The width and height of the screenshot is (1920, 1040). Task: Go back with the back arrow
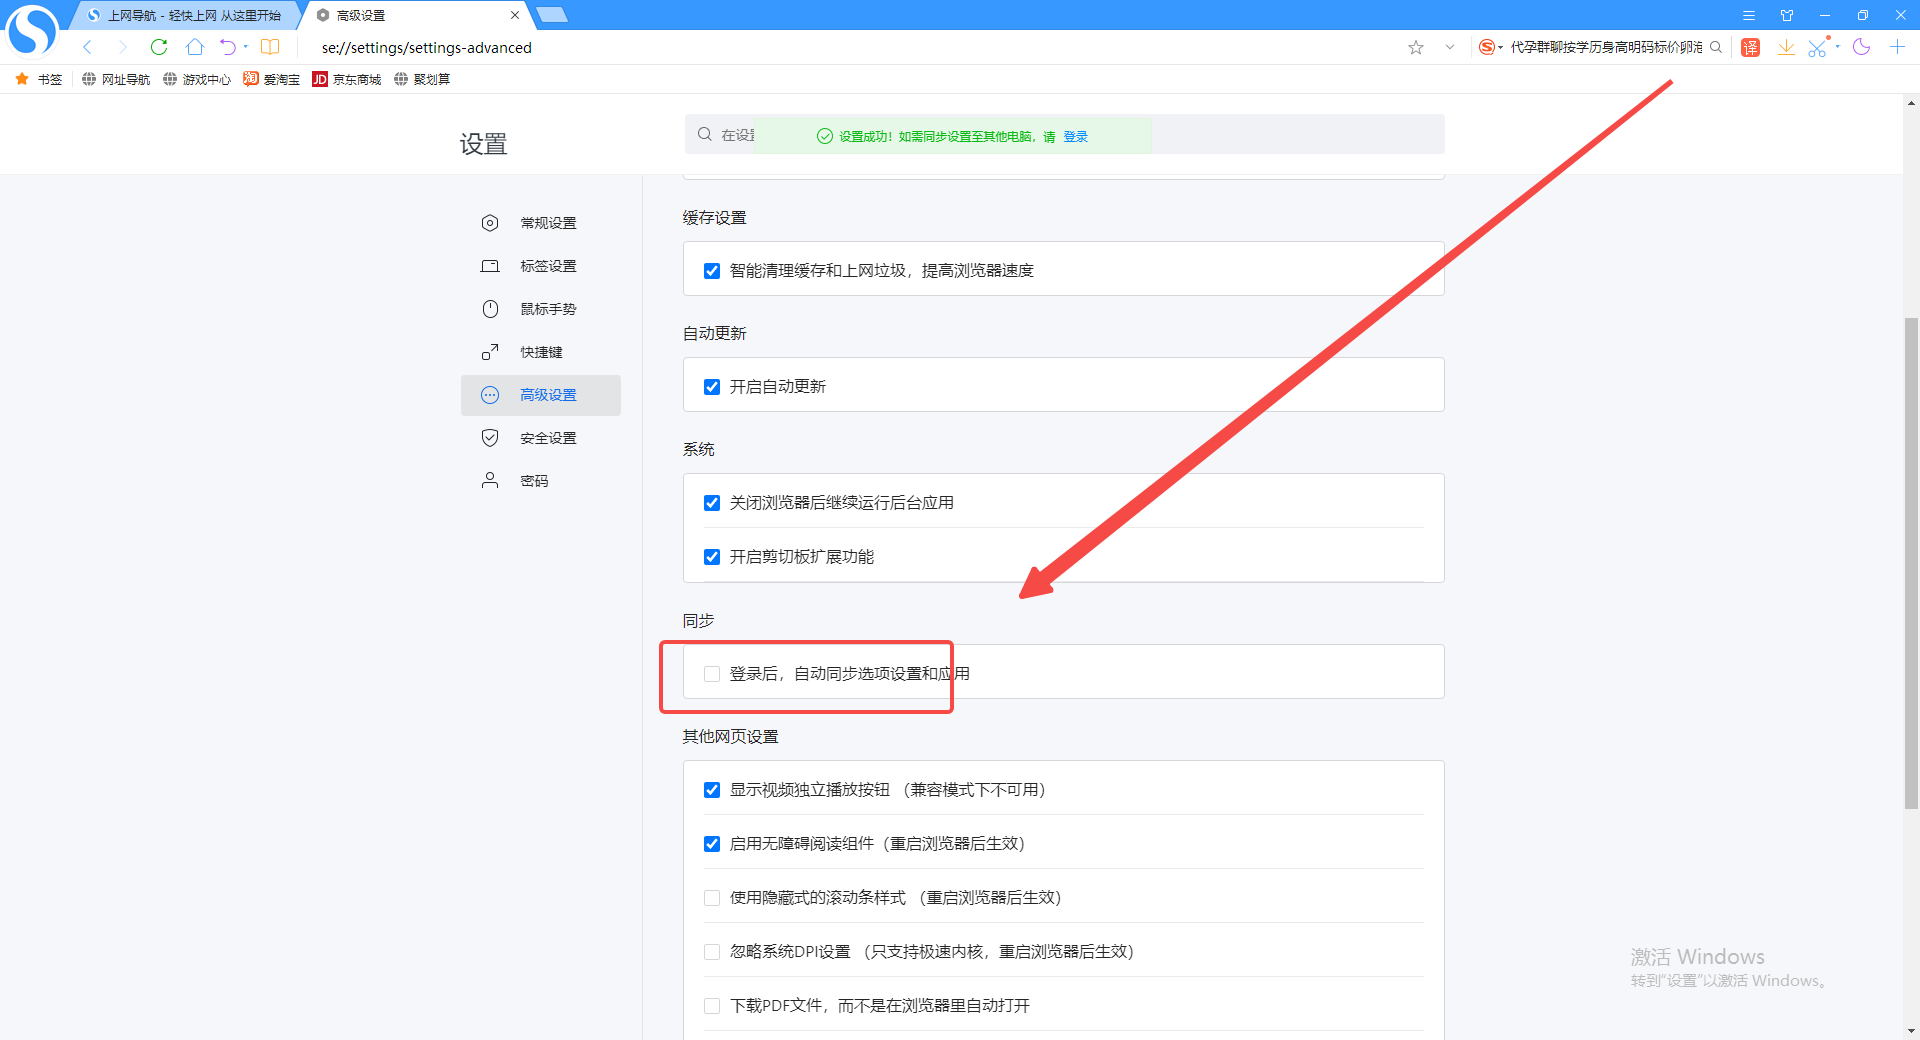click(x=88, y=47)
